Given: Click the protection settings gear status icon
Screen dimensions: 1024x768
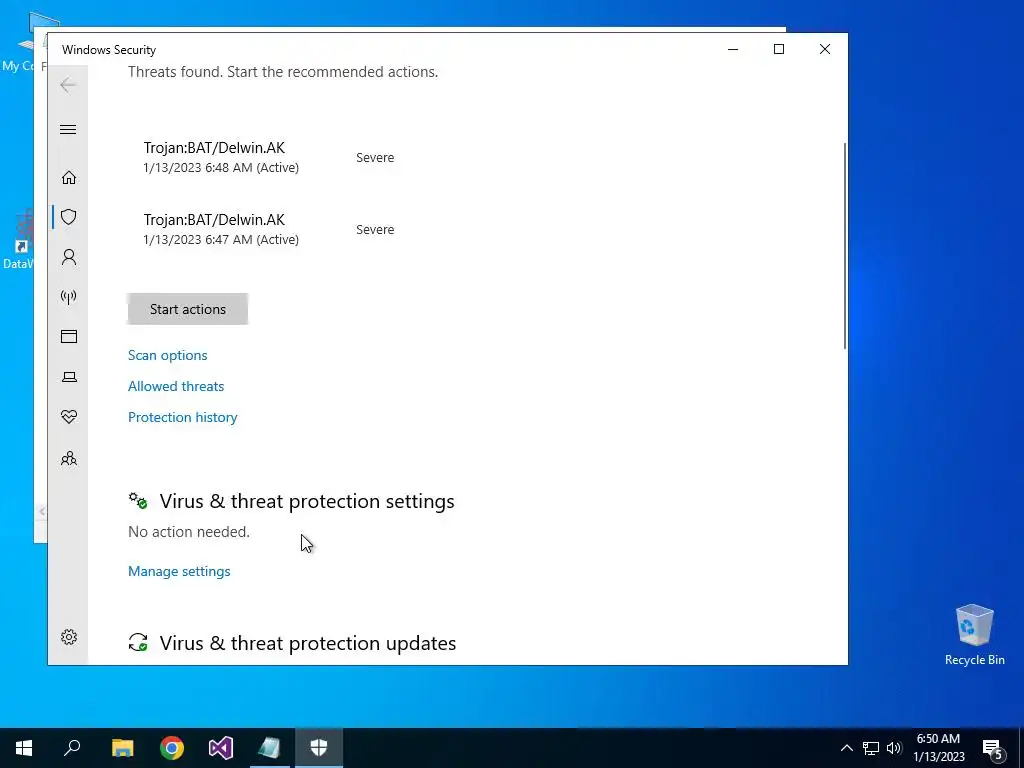Looking at the screenshot, I should 138,501.
